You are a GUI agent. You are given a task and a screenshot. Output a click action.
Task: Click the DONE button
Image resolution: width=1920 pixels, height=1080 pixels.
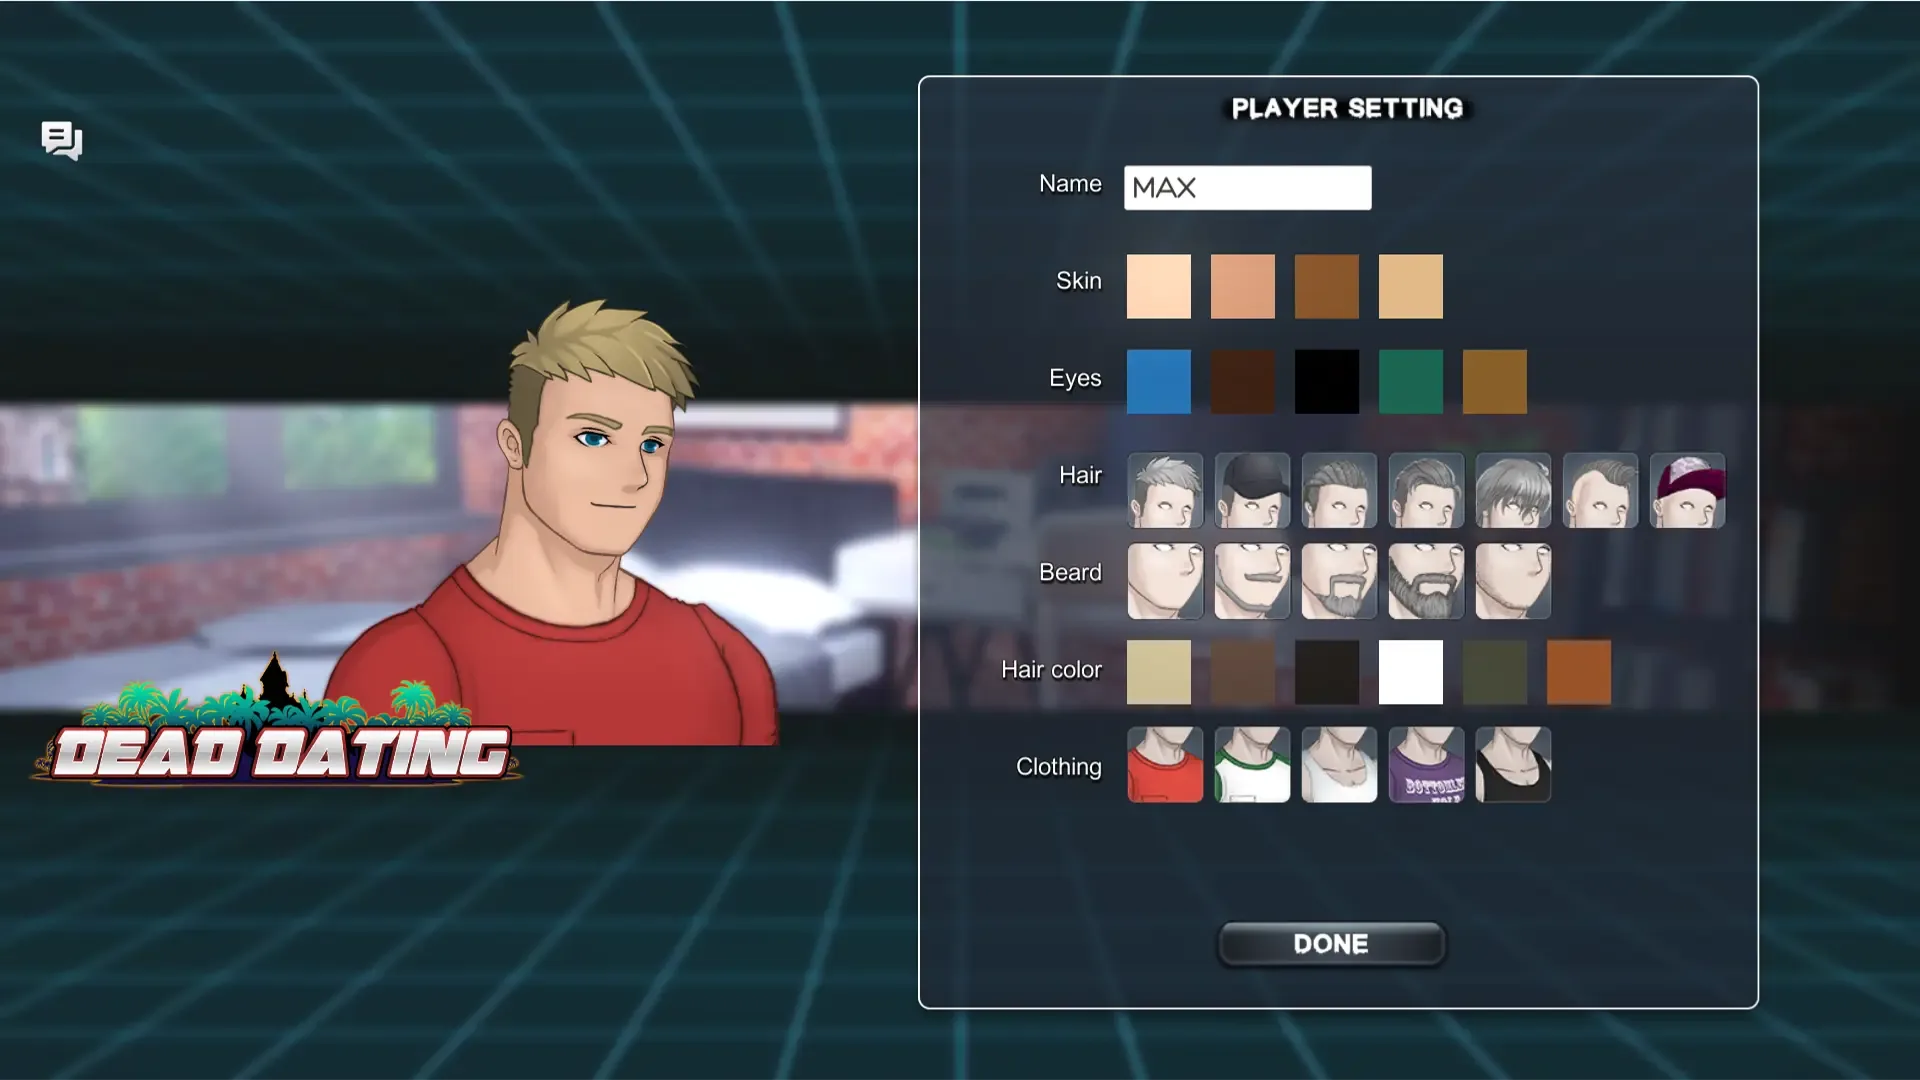(x=1330, y=944)
